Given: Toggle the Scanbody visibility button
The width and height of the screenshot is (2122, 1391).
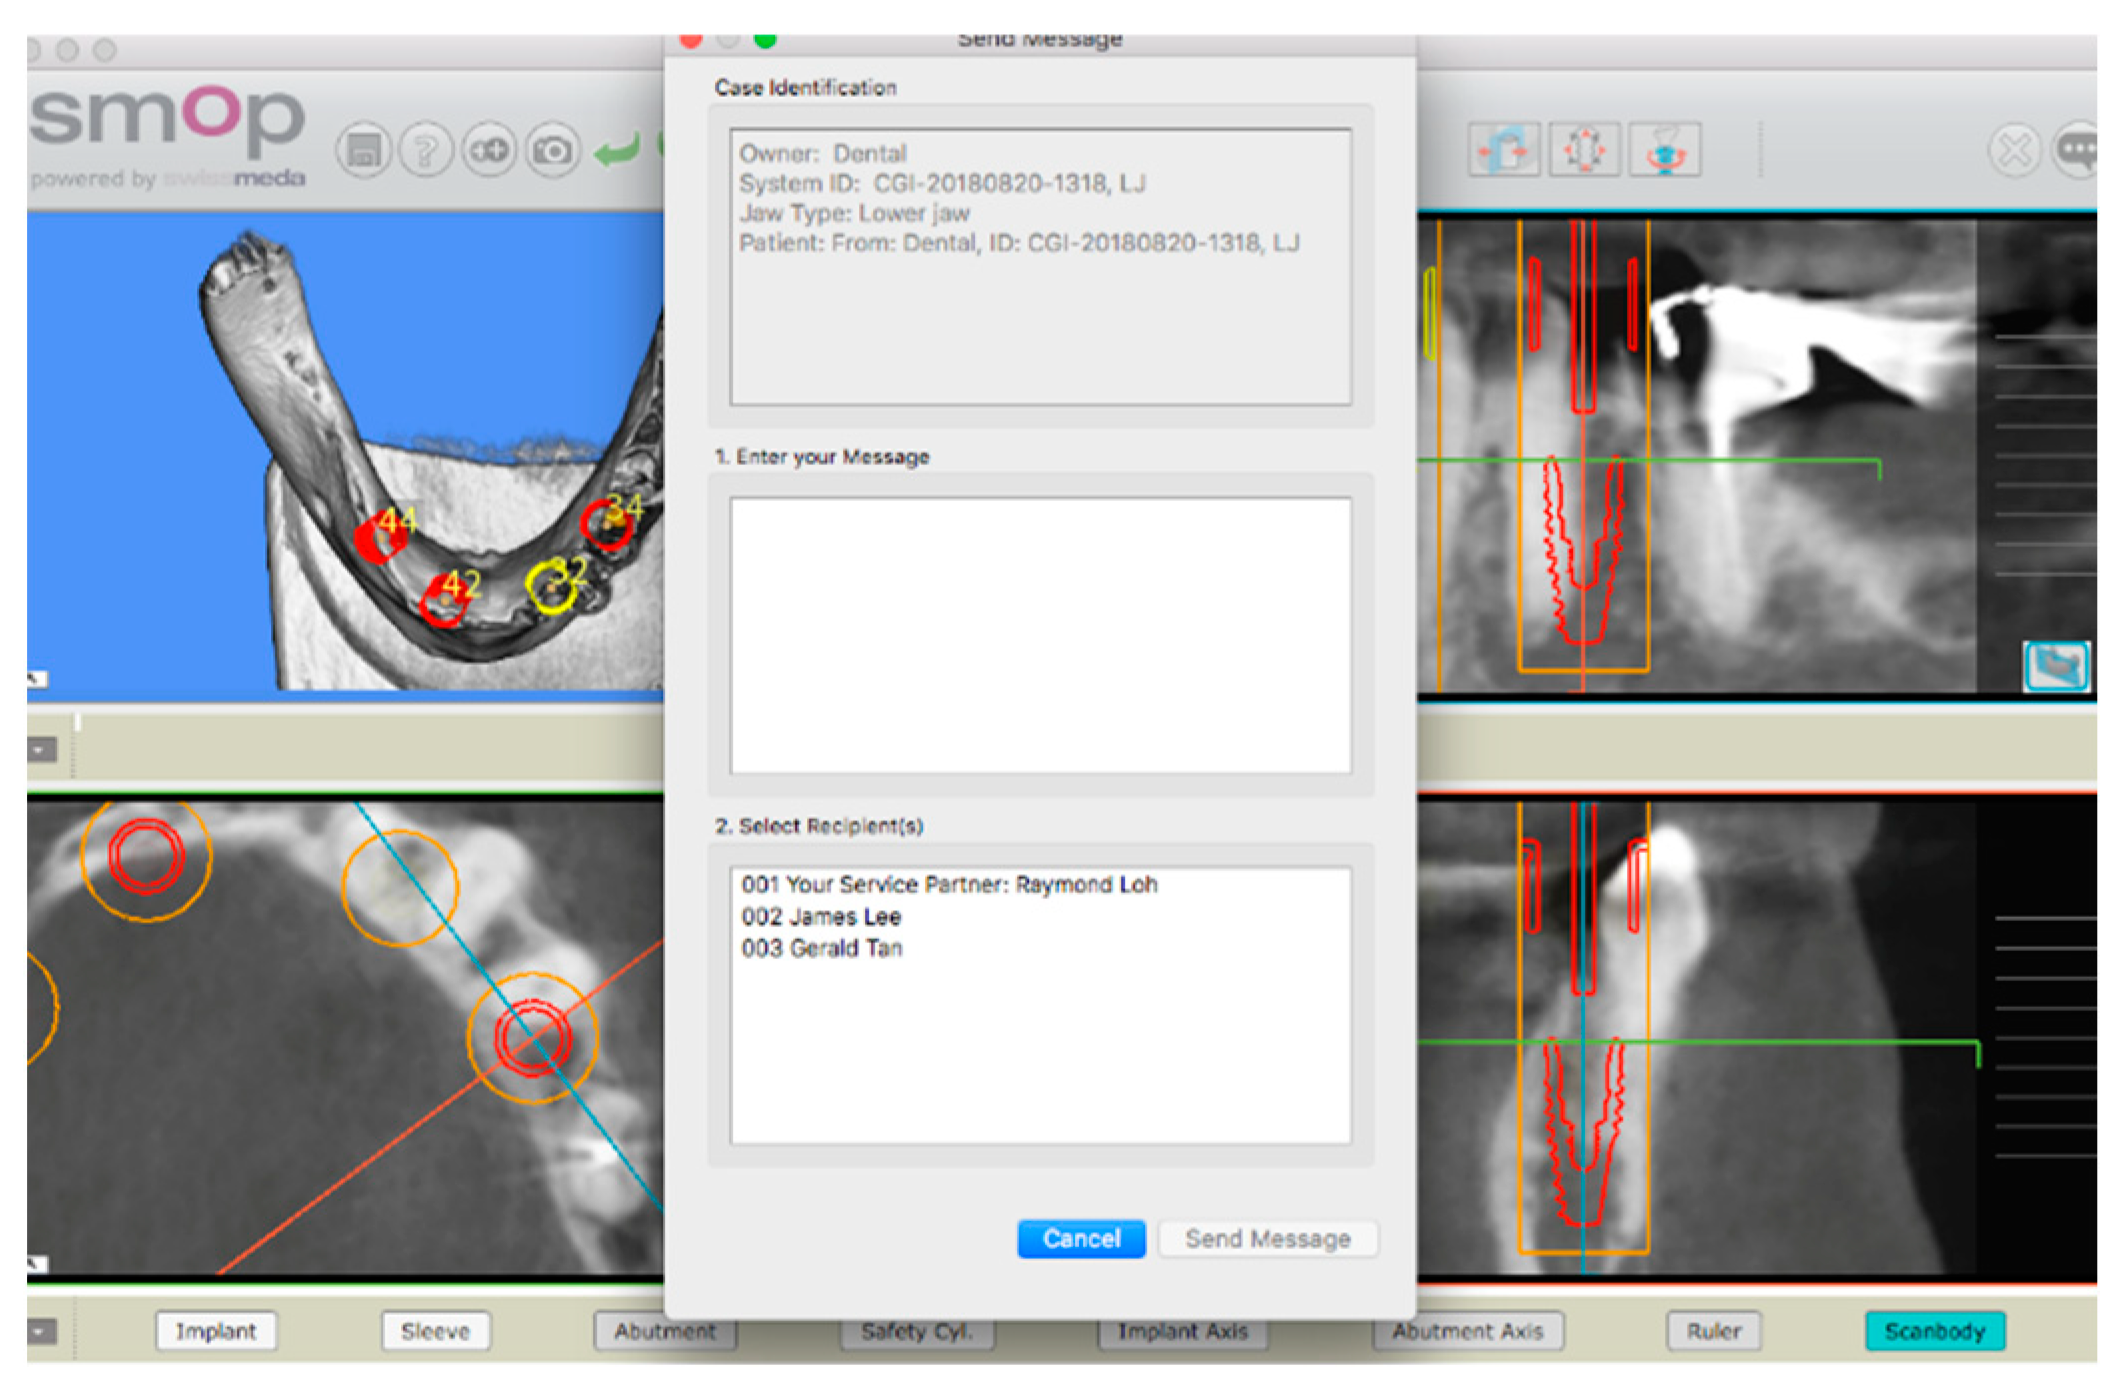Looking at the screenshot, I should pyautogui.click(x=1934, y=1331).
